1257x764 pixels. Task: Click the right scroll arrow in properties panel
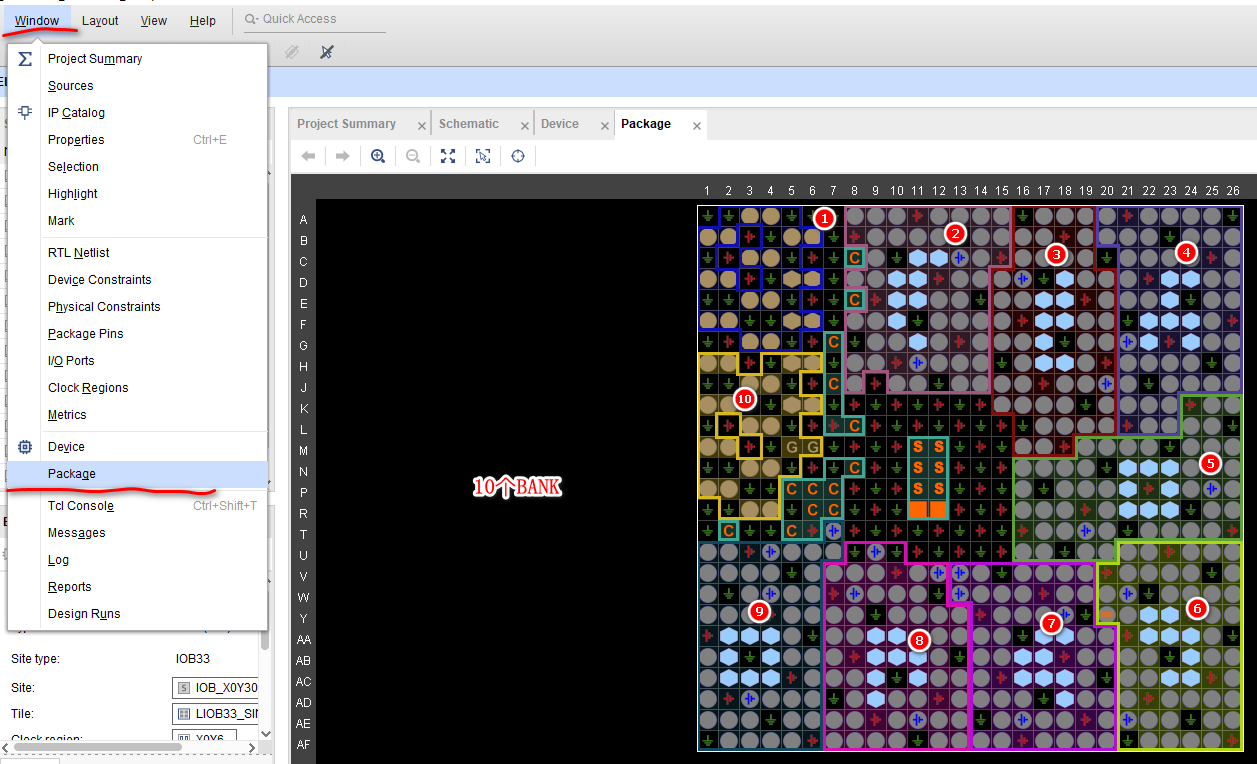(250, 746)
